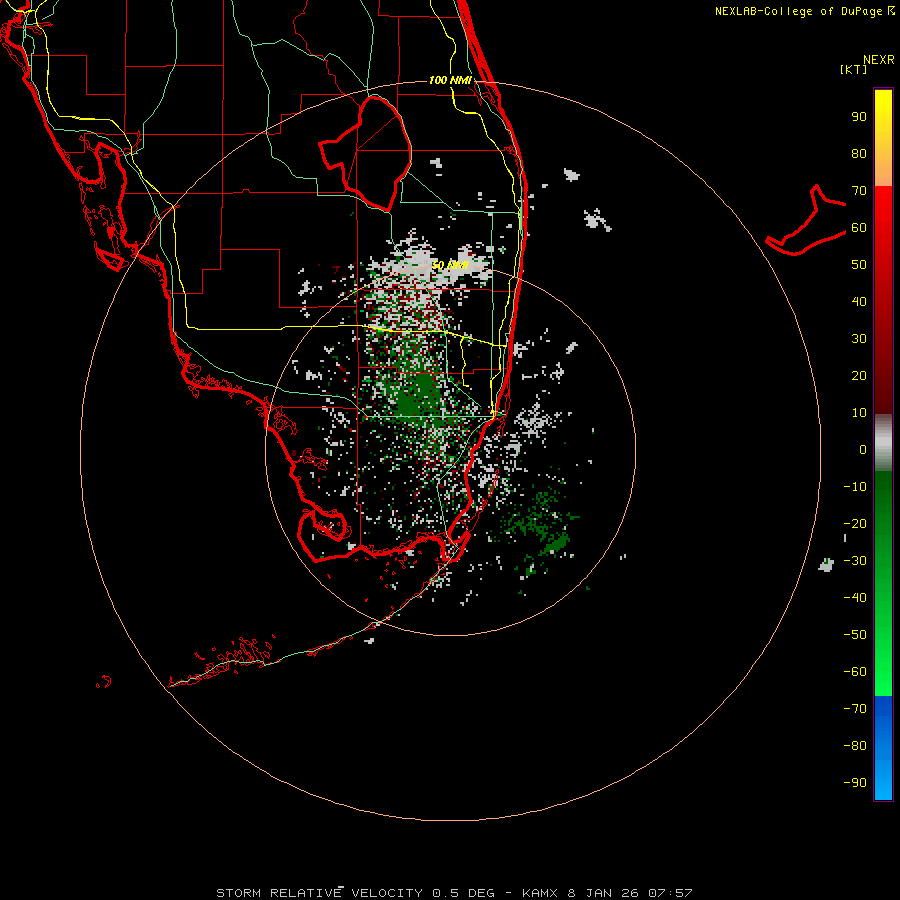Screen dimensions: 900x900
Task: Click the -80 value on the velocity scale
Action: (855, 746)
